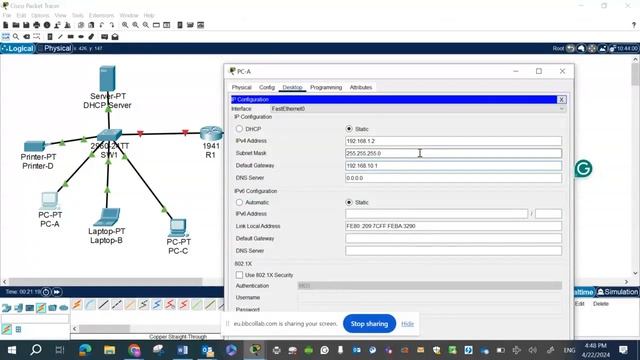Select Static radio button for IPv4

click(349, 129)
